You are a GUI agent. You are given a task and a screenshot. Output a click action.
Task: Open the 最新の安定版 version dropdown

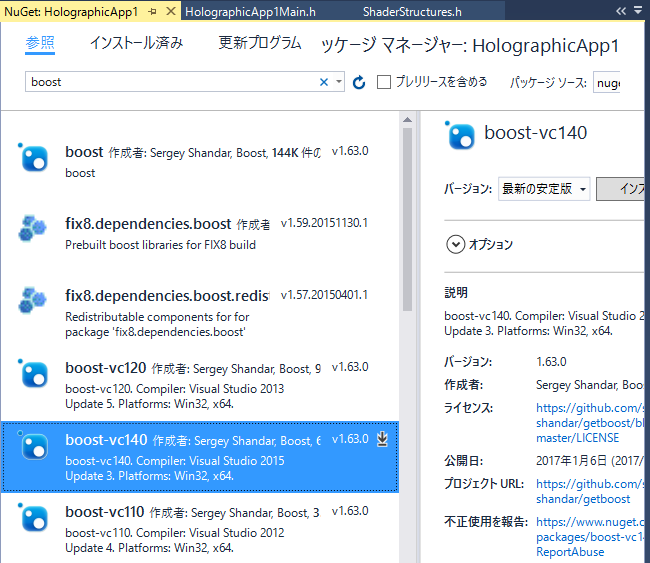tap(544, 189)
